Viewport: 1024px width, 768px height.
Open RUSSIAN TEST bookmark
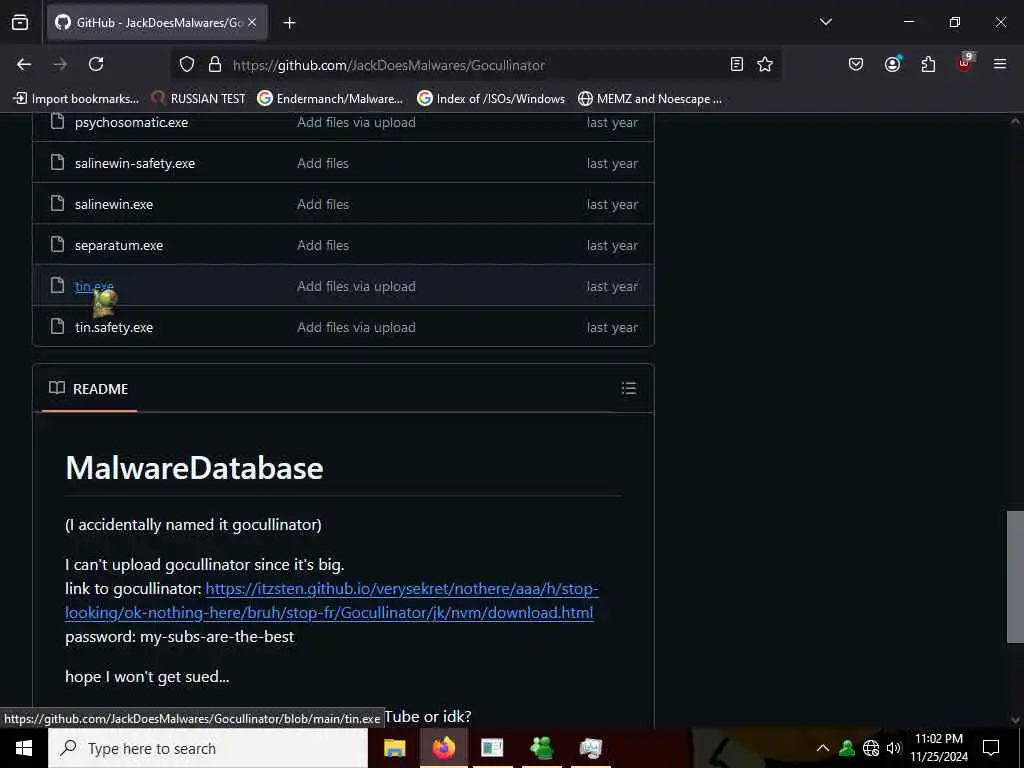199,99
